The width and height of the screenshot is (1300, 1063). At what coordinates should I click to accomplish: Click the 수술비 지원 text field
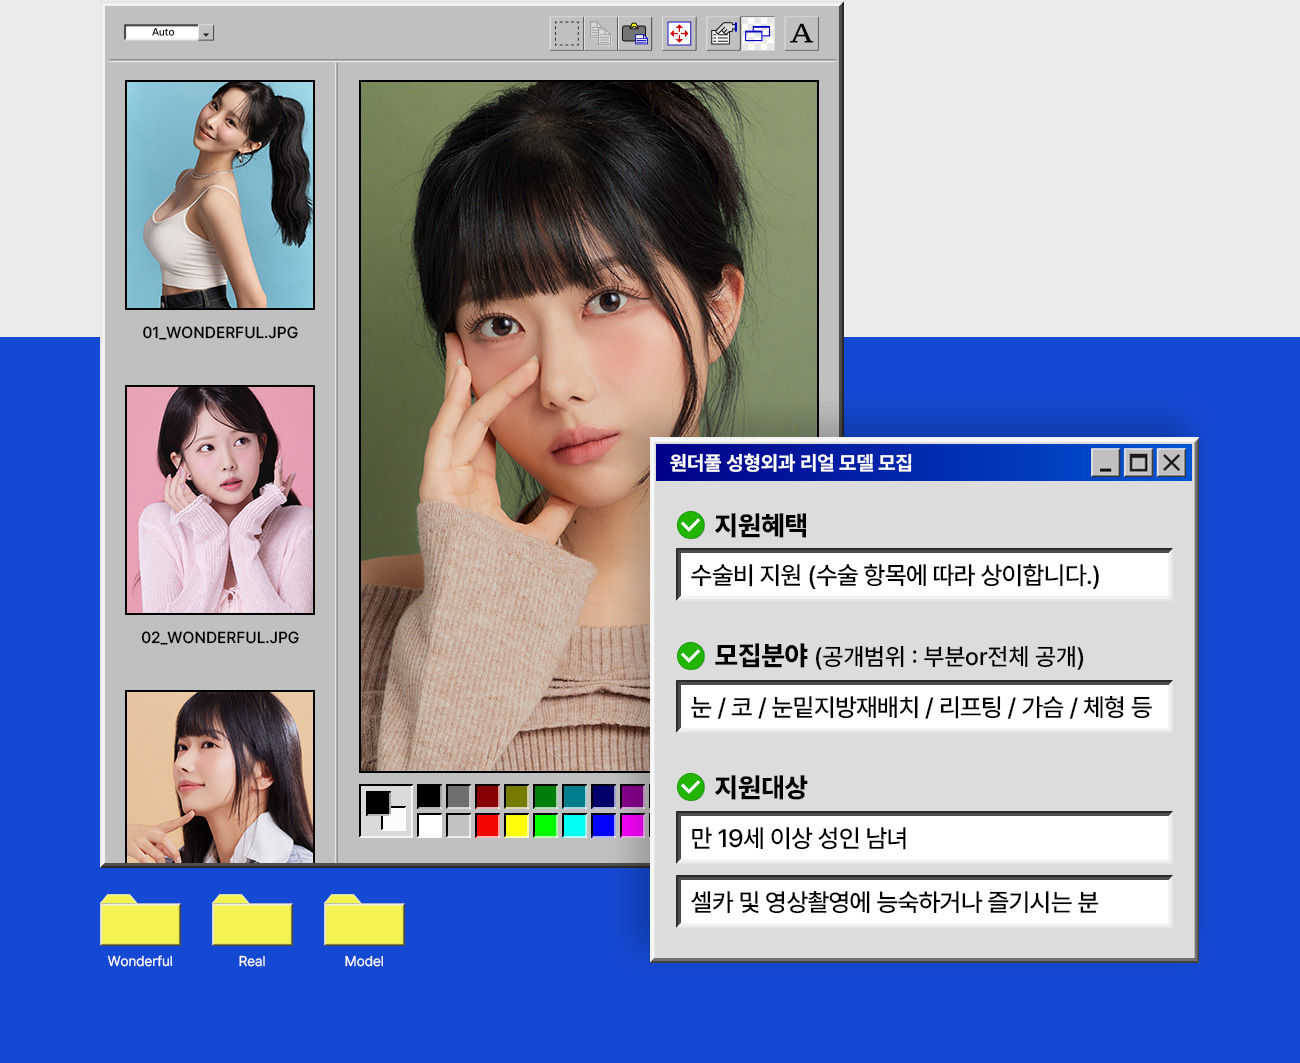[924, 575]
